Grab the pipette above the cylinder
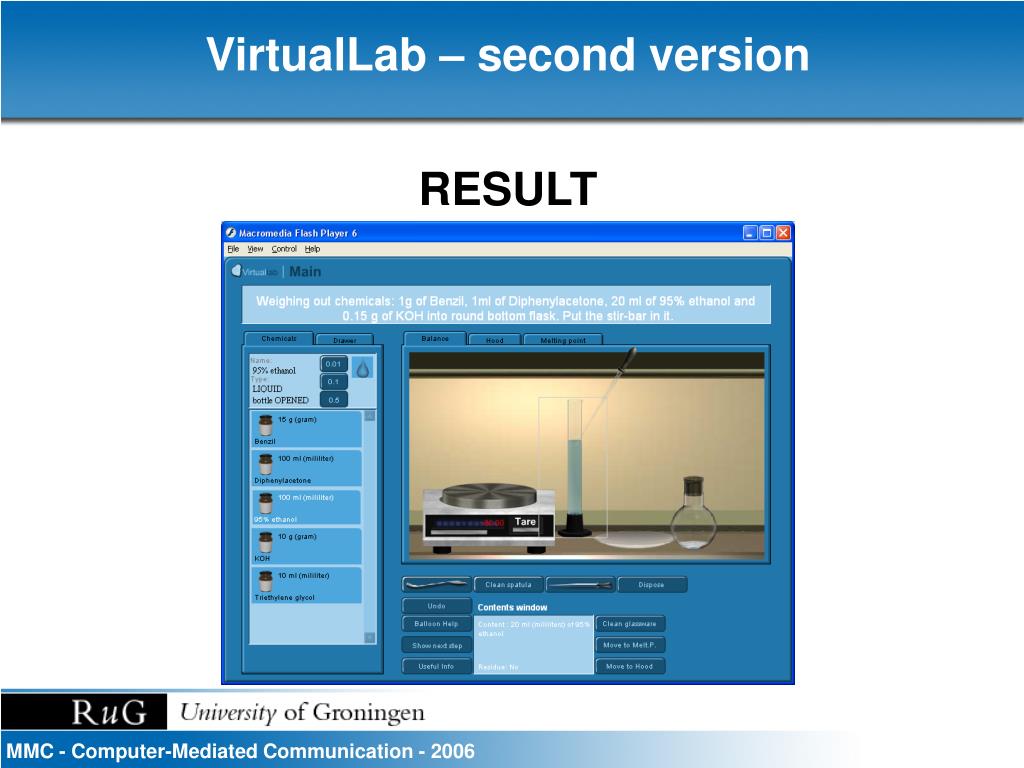 (609, 390)
